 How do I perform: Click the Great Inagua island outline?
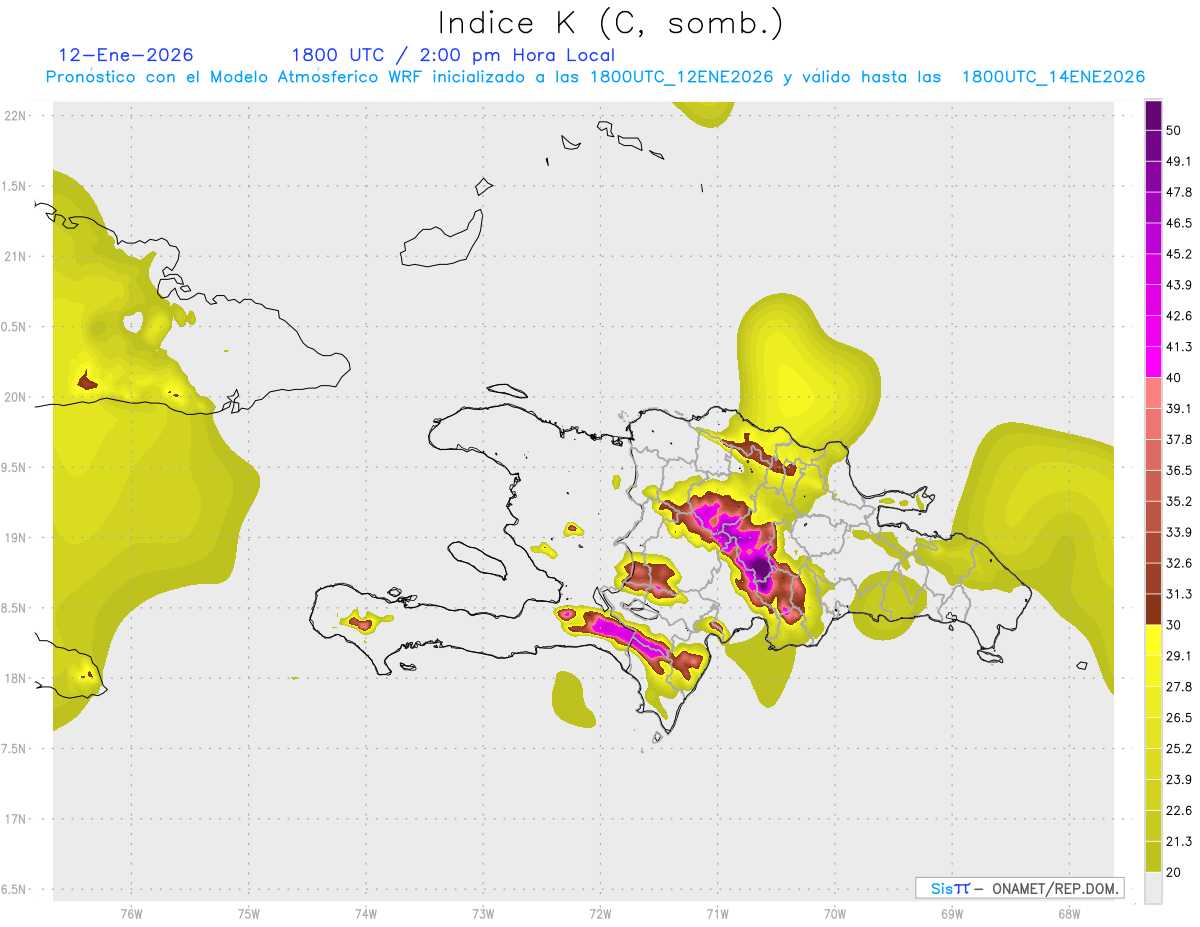click(442, 237)
